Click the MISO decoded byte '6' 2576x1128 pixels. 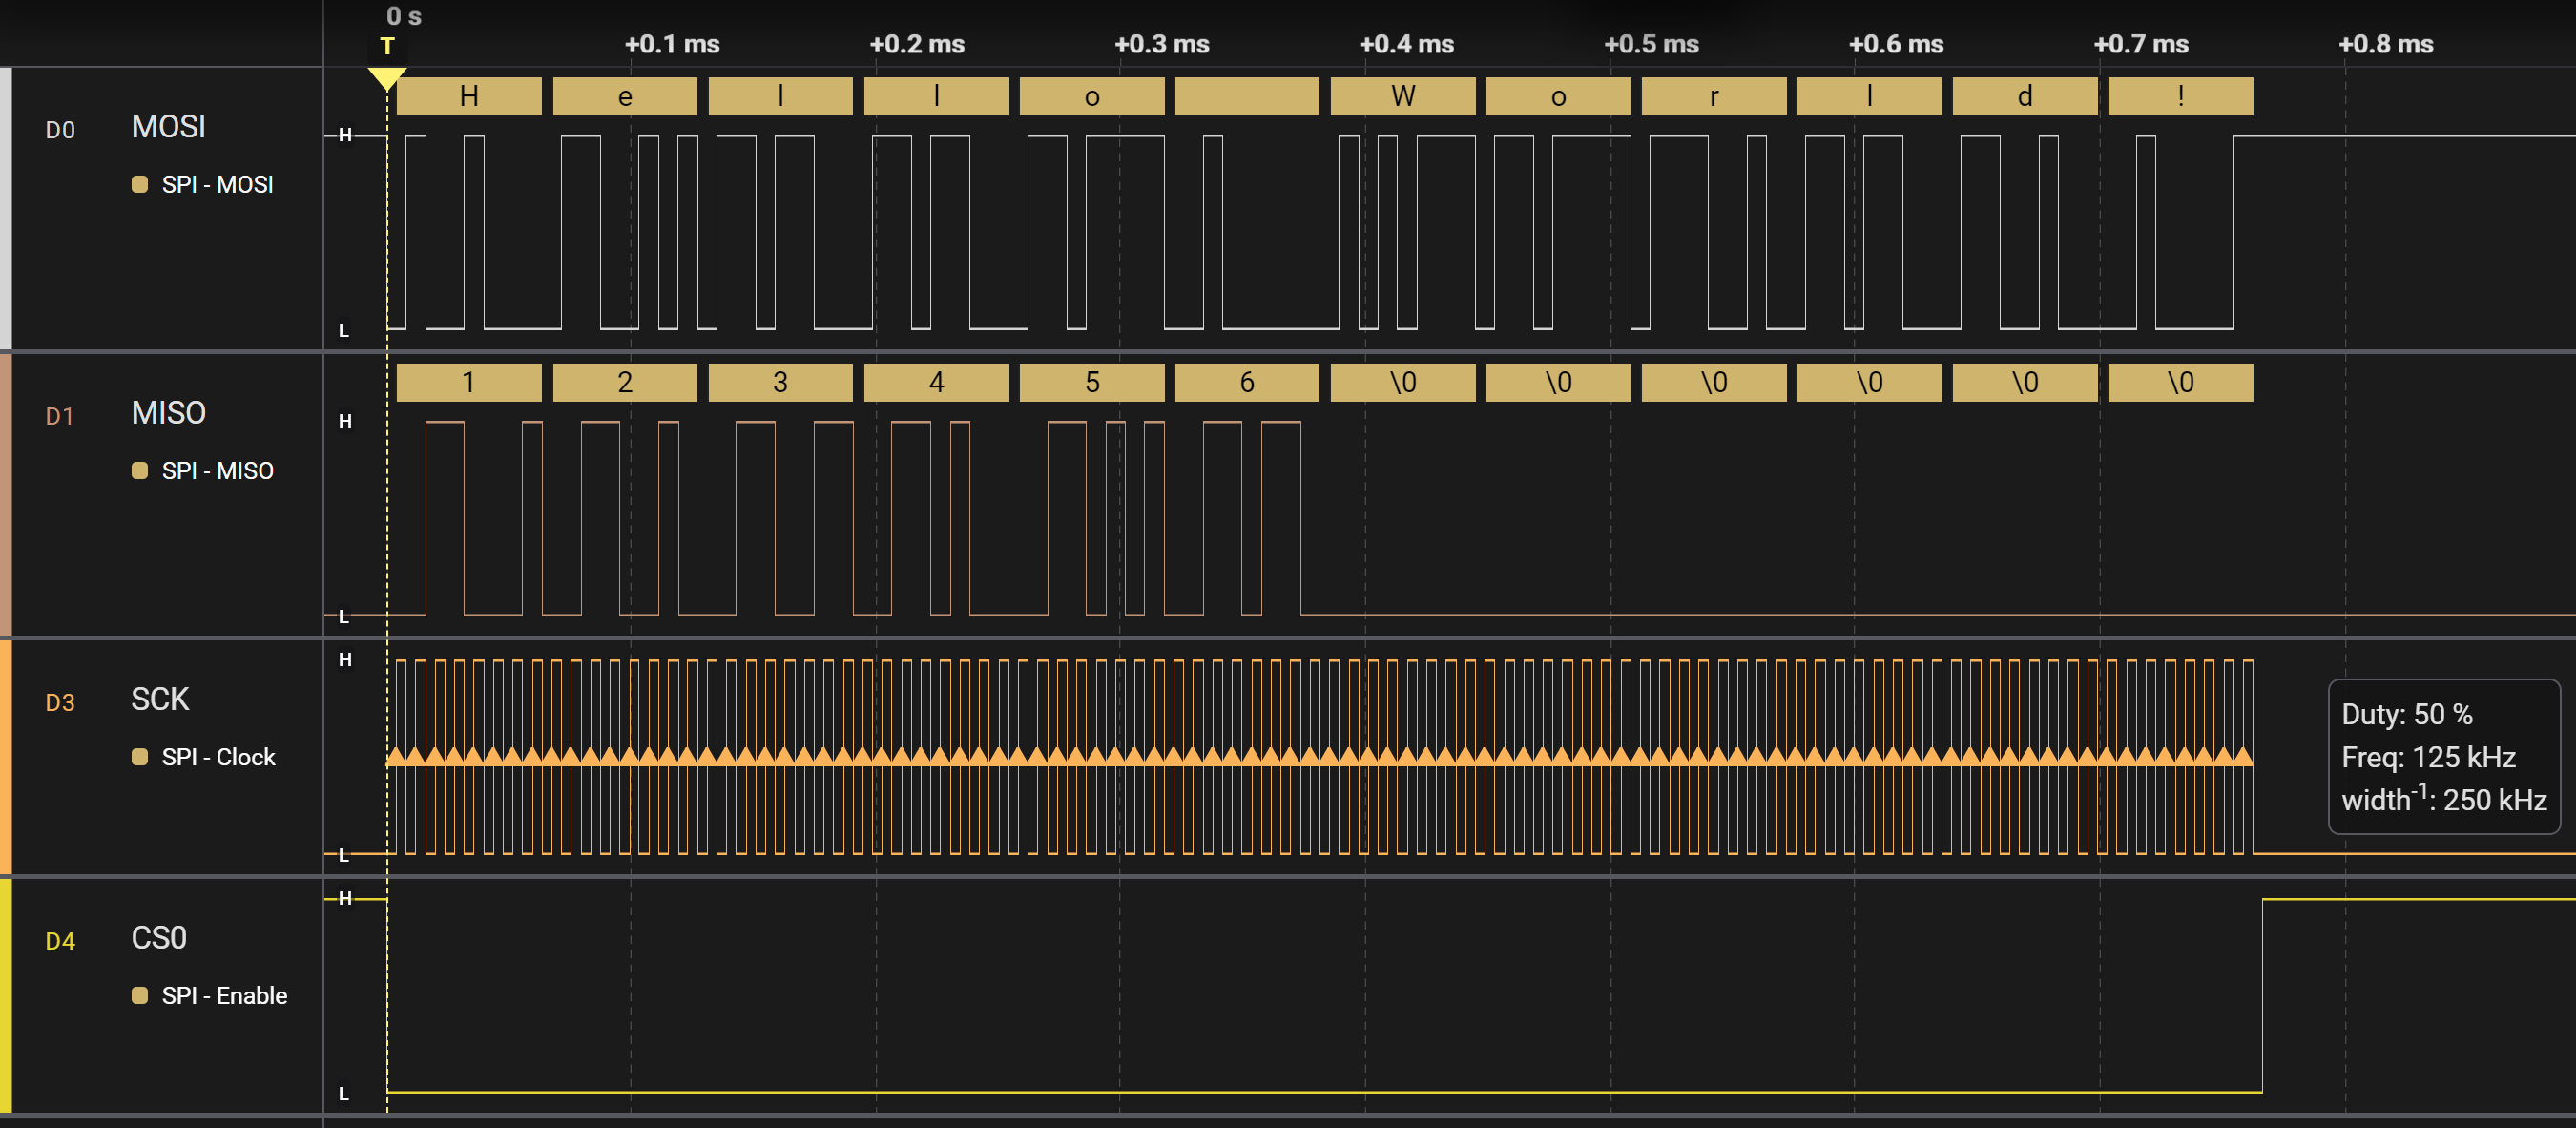[1246, 382]
